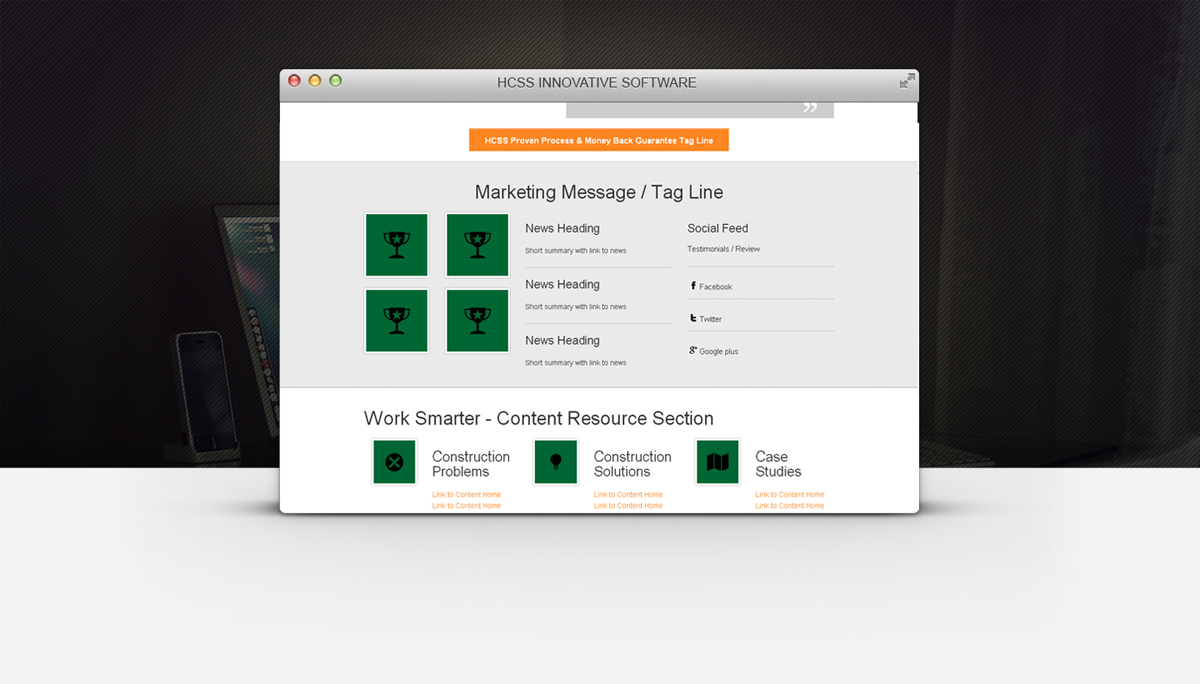The image size is (1200, 684).
Task: Click Work Smarter - Content Resource Section heading
Action: 539,418
